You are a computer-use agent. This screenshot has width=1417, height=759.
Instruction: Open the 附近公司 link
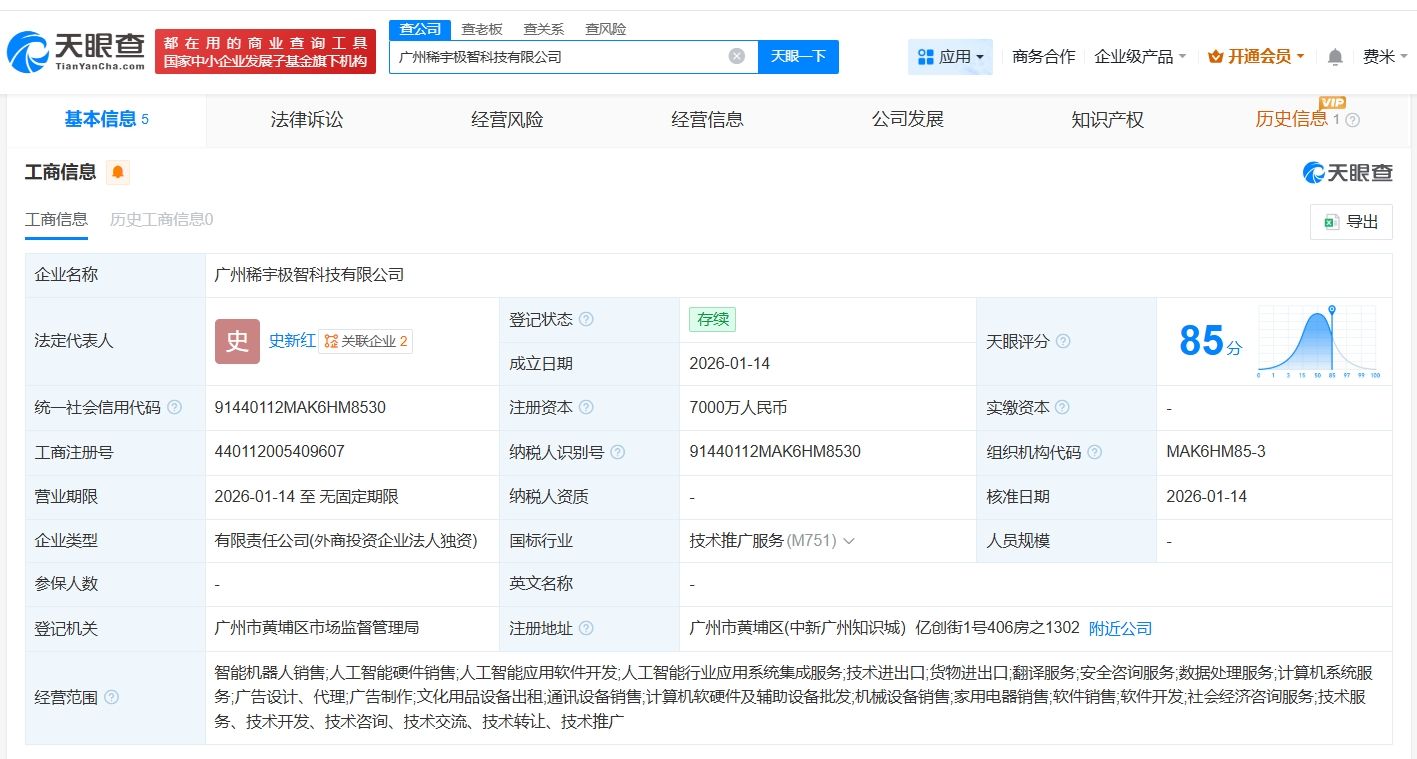(1120, 629)
